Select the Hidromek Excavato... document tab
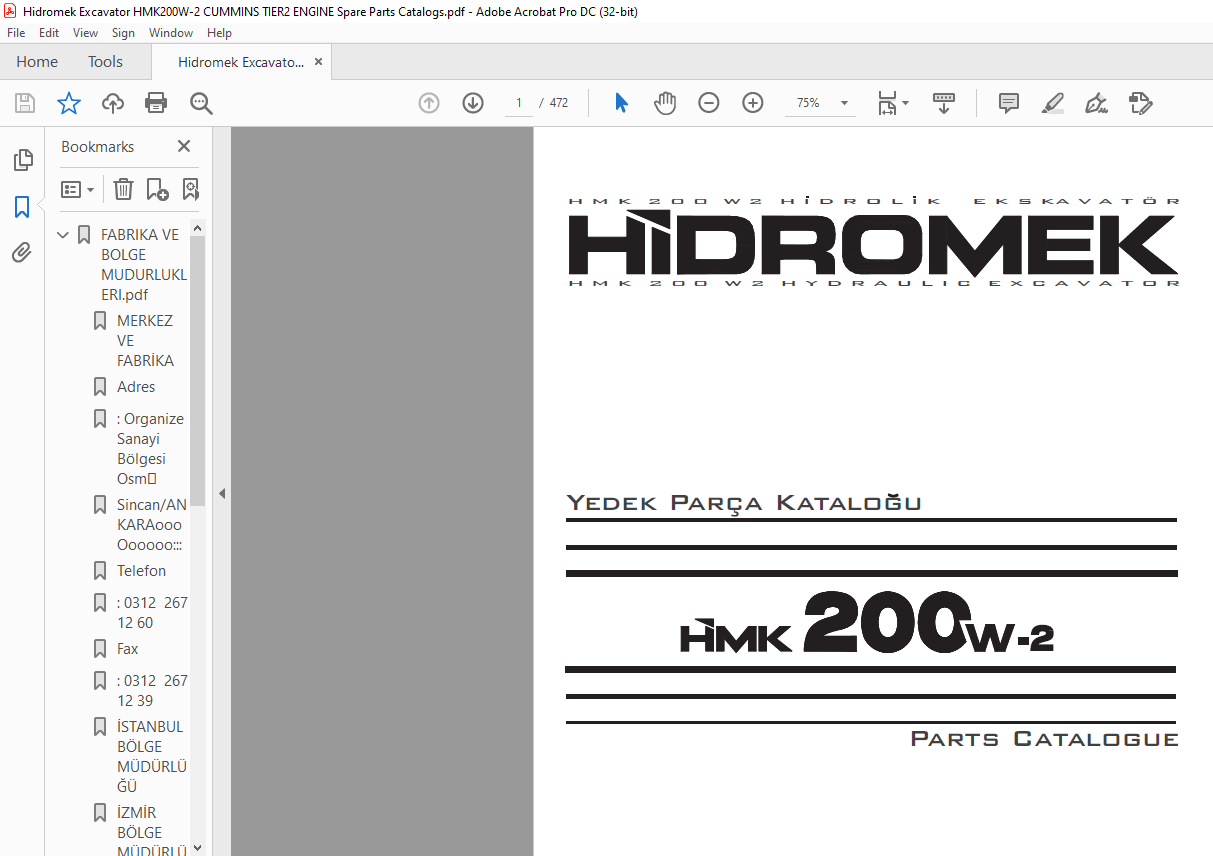The width and height of the screenshot is (1213, 856). [x=241, y=62]
